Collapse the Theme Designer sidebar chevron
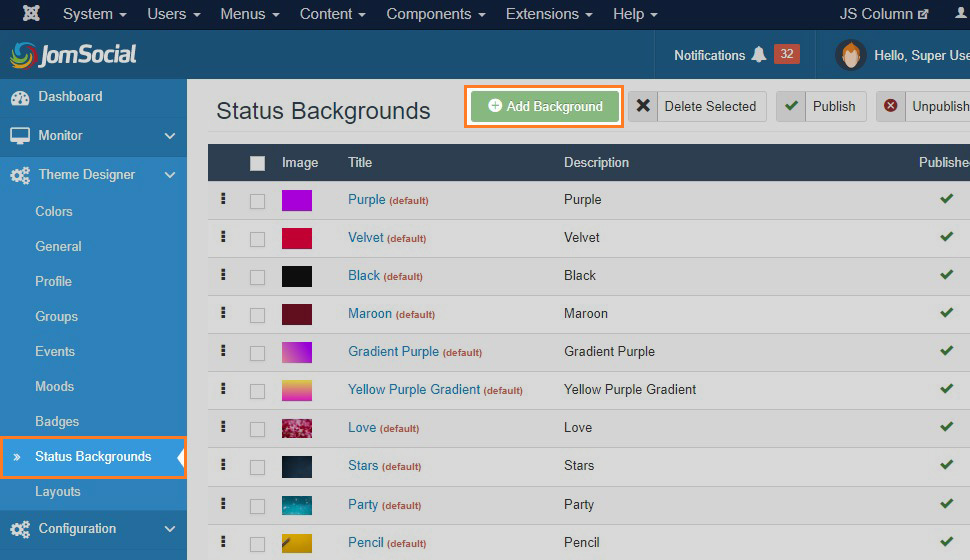970x560 pixels. coord(170,175)
